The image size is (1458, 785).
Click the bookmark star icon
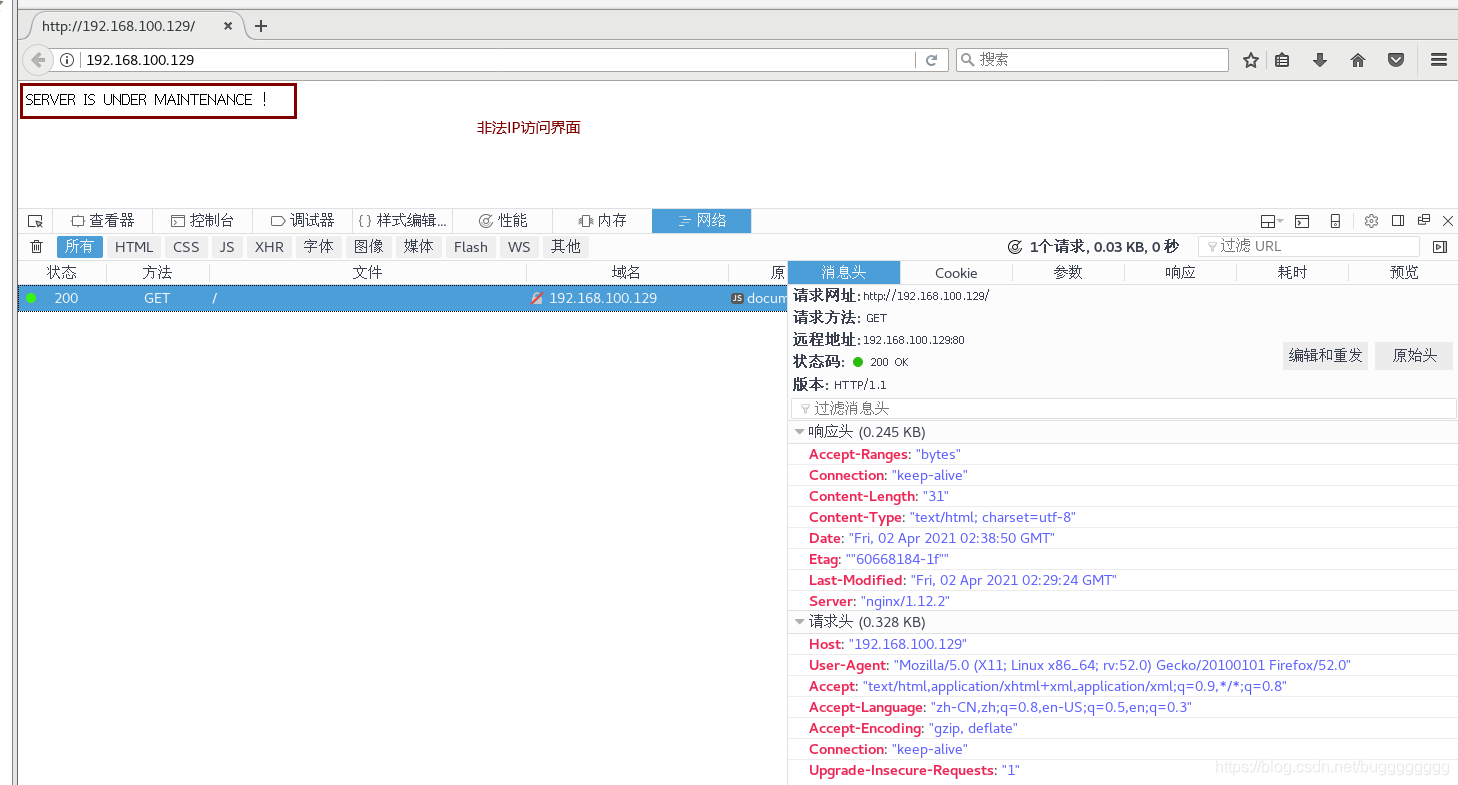pos(1250,60)
